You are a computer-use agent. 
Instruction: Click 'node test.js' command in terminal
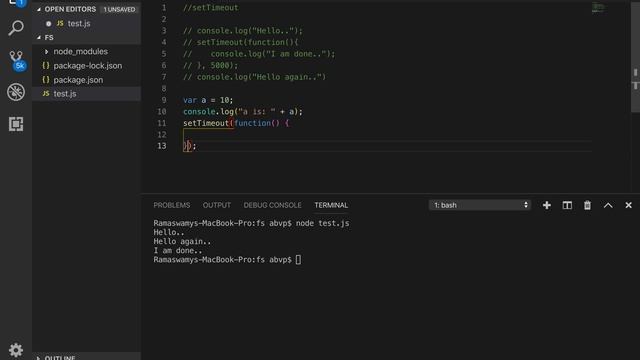tap(322, 223)
